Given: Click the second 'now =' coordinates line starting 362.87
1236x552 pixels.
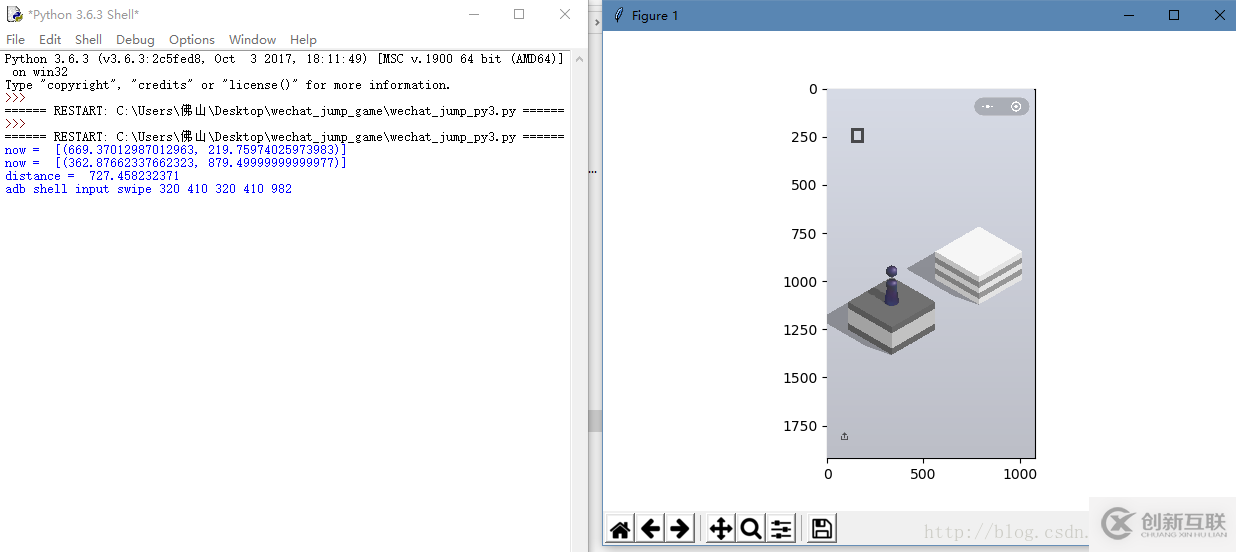Looking at the screenshot, I should click(x=175, y=163).
